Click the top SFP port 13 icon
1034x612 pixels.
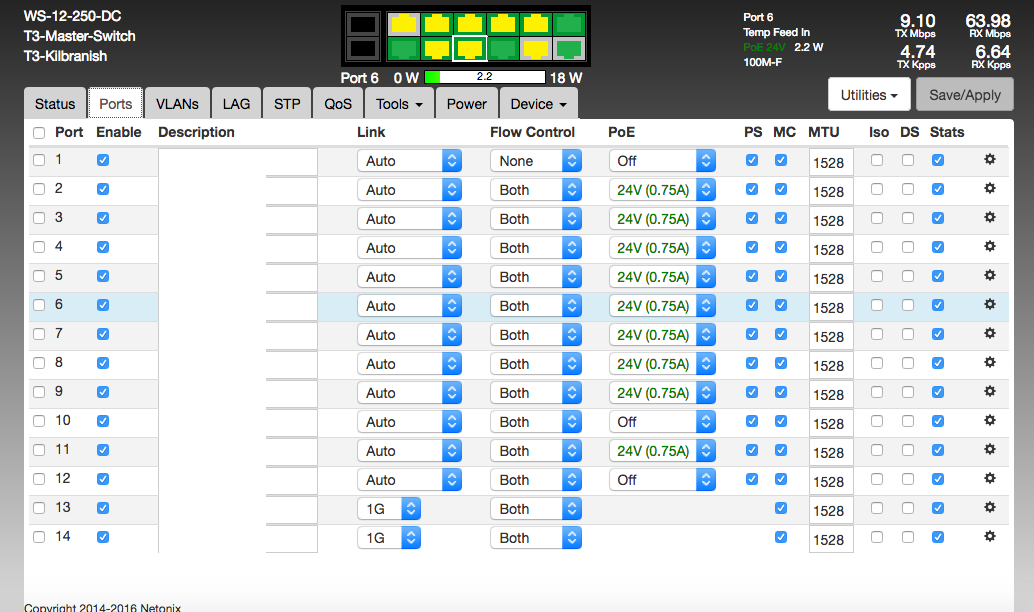tap(364, 23)
